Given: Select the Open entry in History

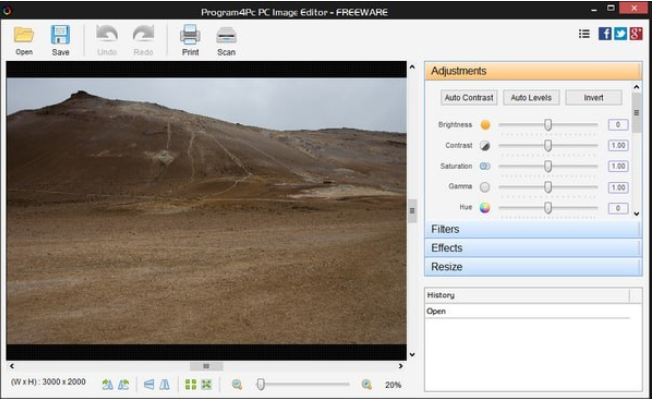Looking at the screenshot, I should click(528, 311).
